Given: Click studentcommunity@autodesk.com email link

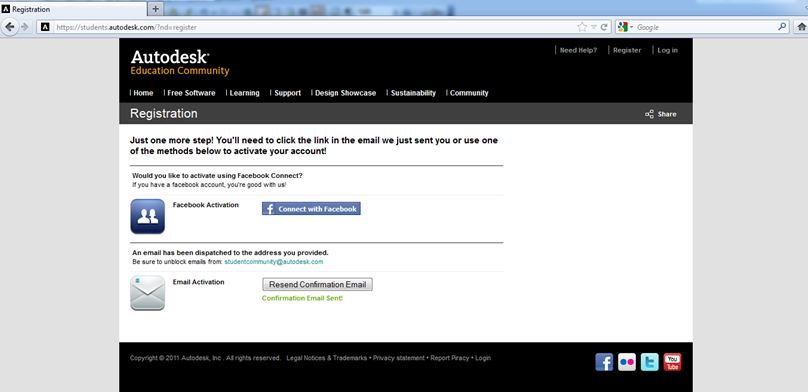Looking at the screenshot, I should 274,262.
